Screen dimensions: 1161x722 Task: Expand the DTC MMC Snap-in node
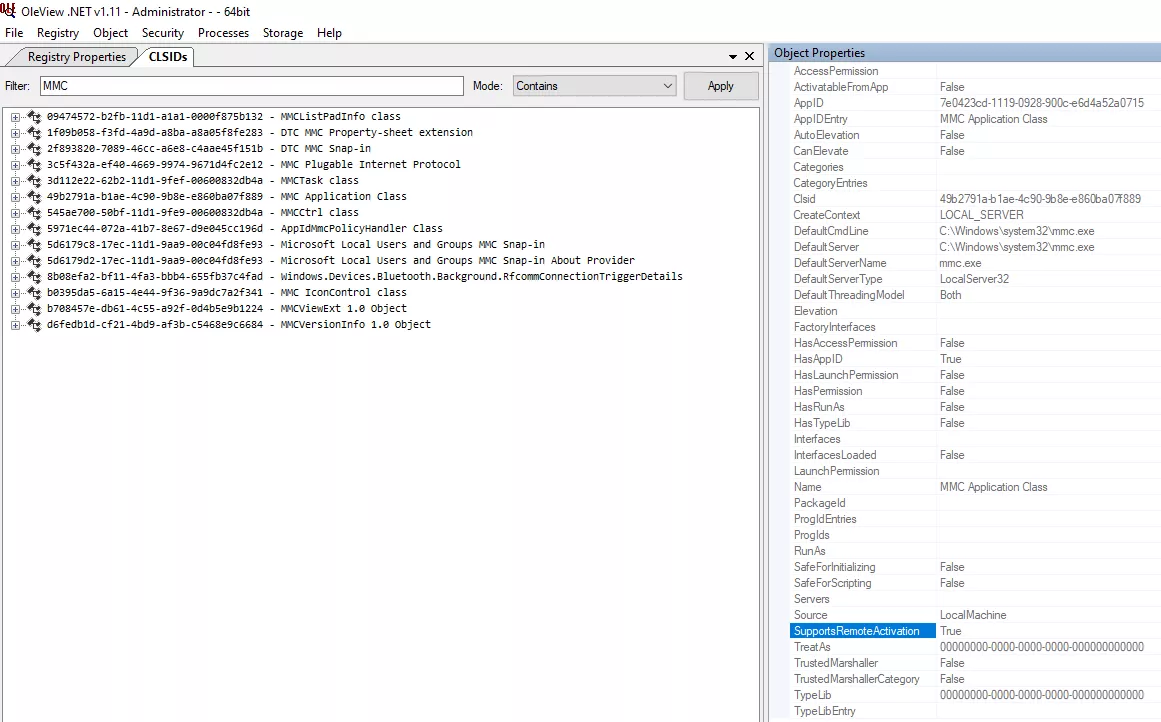[15, 148]
